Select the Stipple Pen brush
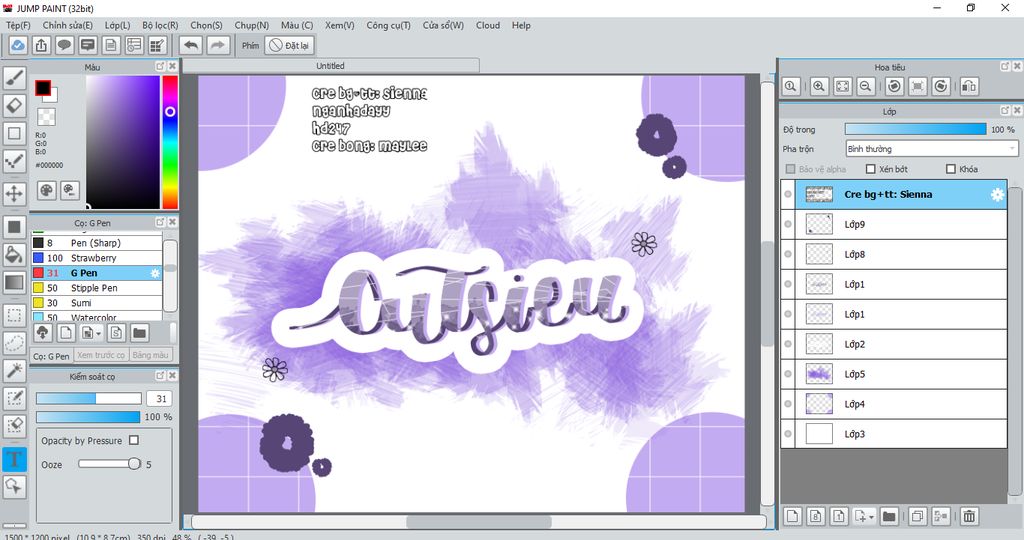 pyautogui.click(x=97, y=288)
